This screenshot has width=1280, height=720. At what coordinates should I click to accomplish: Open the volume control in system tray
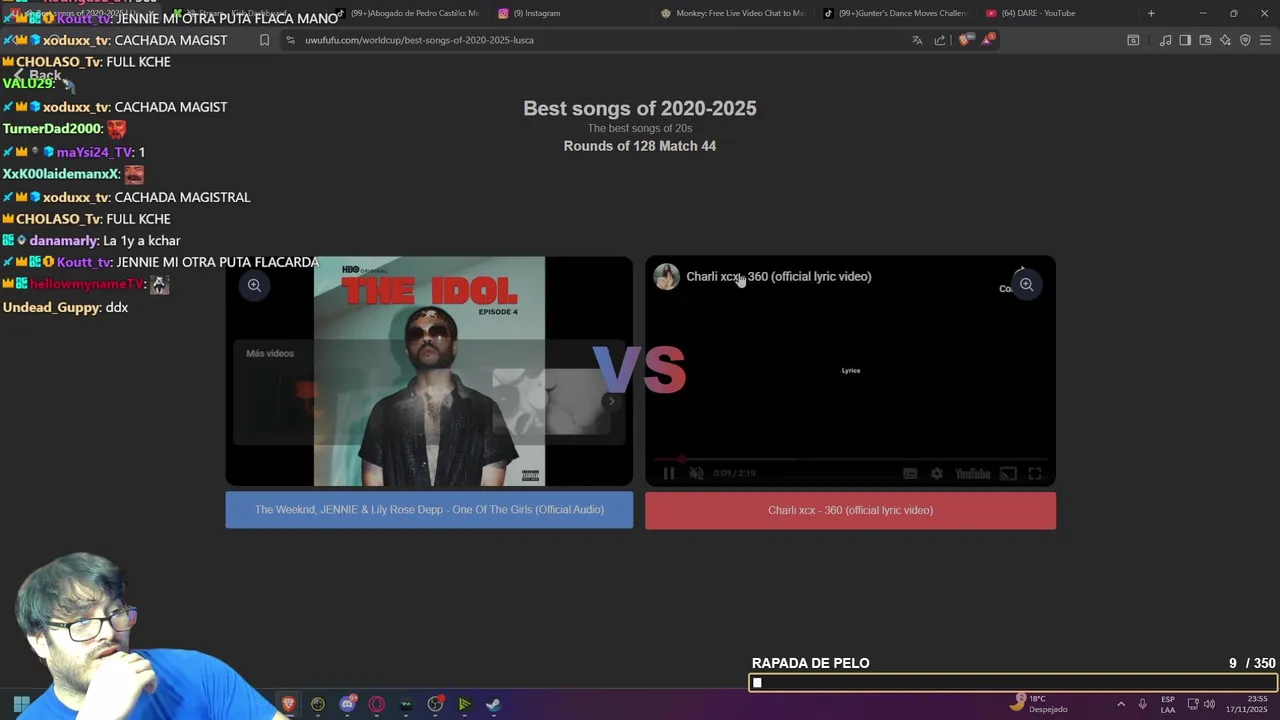(x=1209, y=704)
